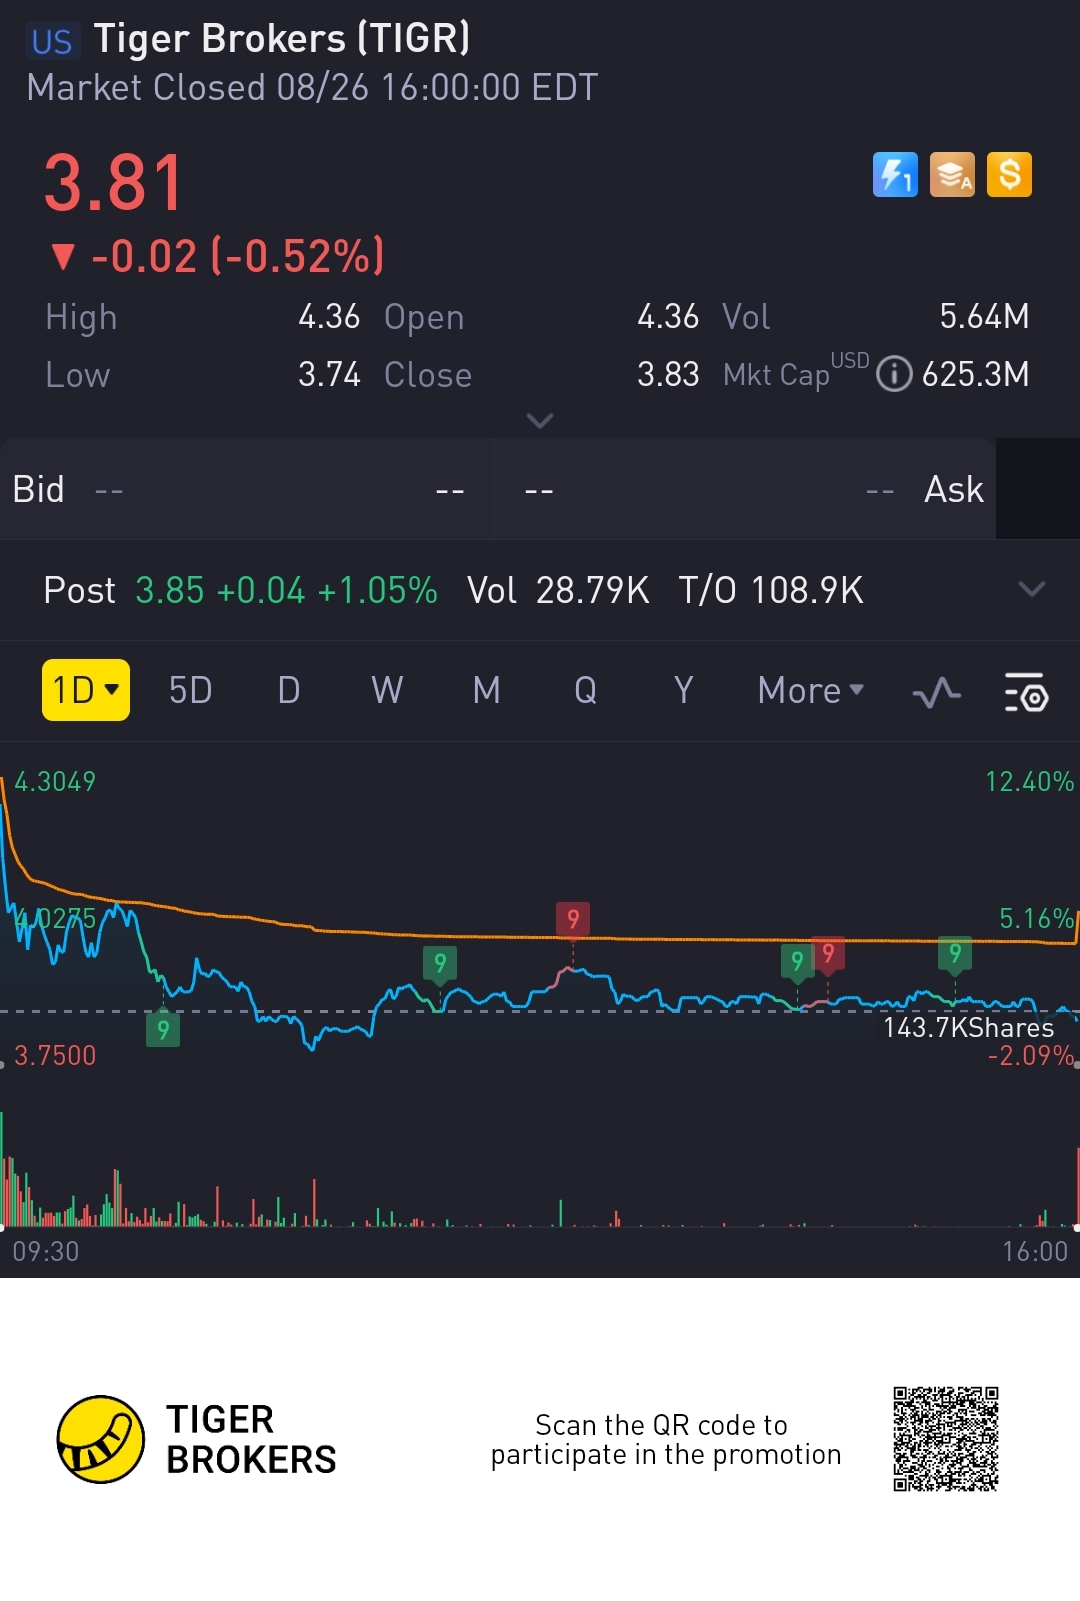Tap the Bid label
The width and height of the screenshot is (1080, 1601).
coord(38,490)
